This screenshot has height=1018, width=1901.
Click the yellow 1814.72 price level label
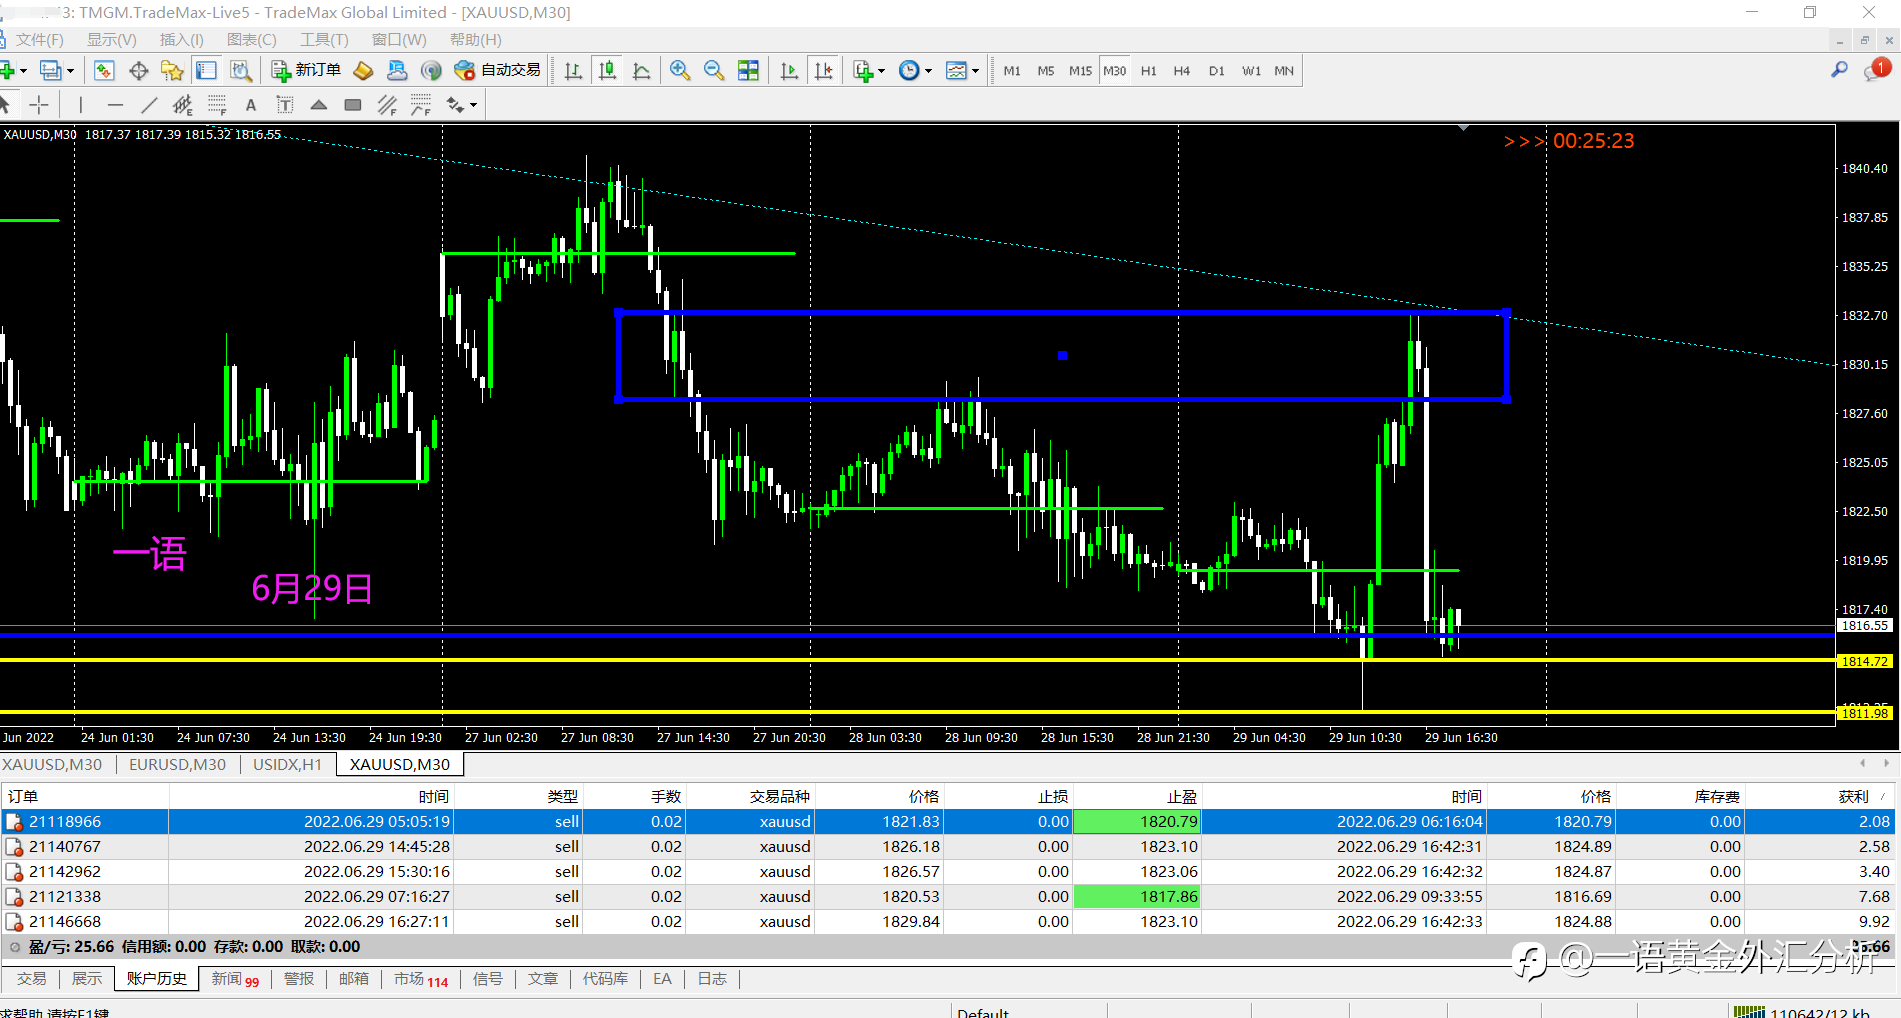click(x=1864, y=661)
